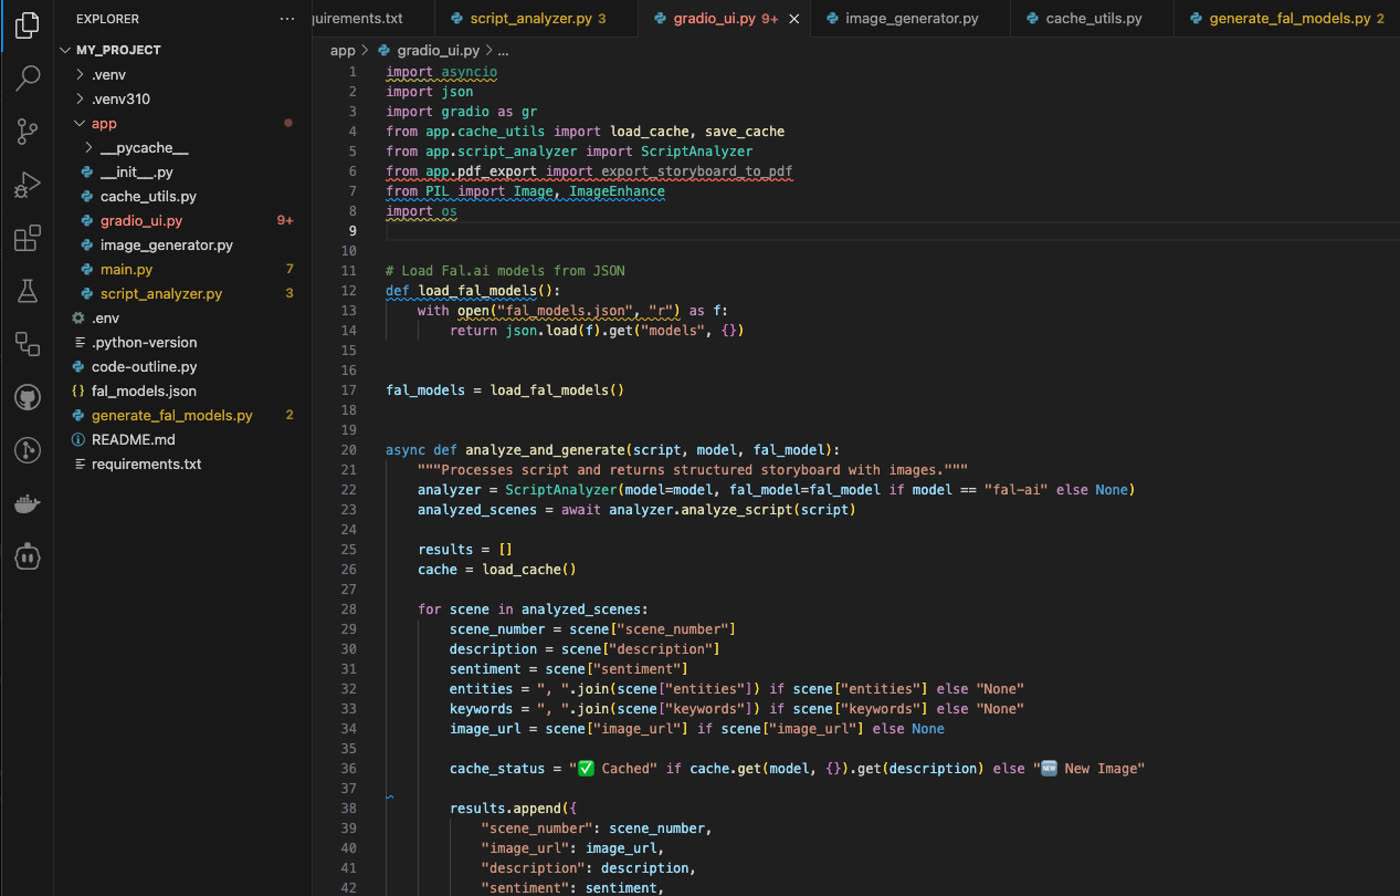Open the Docker whale icon
The width and height of the screenshot is (1400, 896).
click(28, 504)
